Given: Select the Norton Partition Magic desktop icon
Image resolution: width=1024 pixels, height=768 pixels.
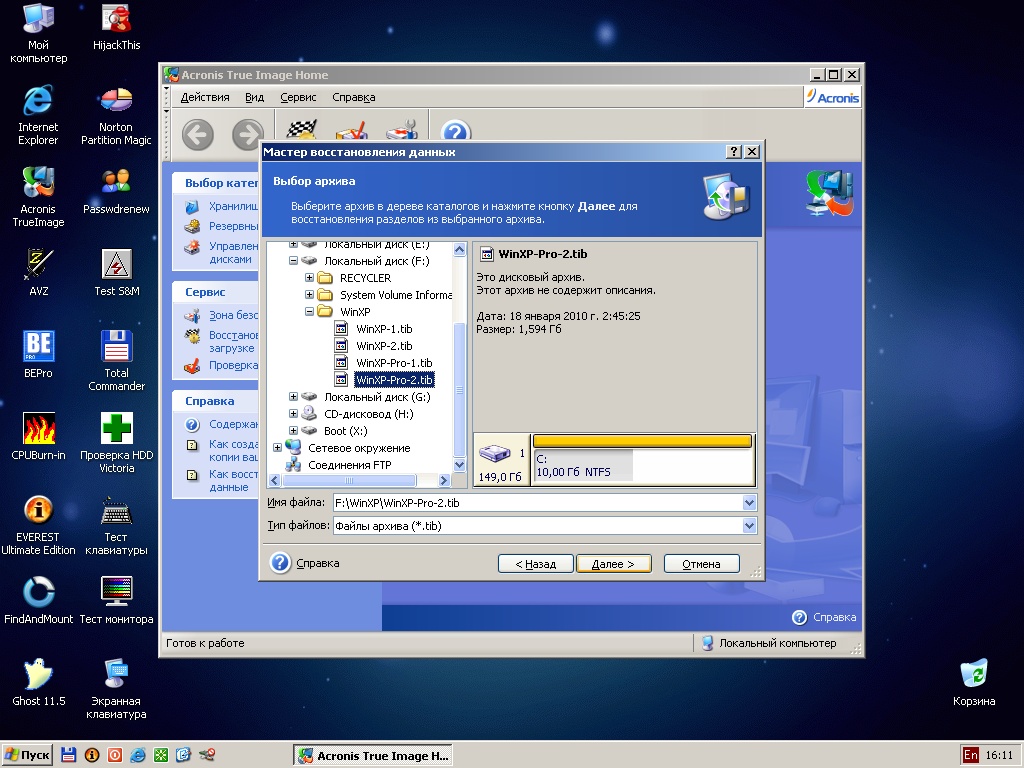Looking at the screenshot, I should click(x=116, y=115).
